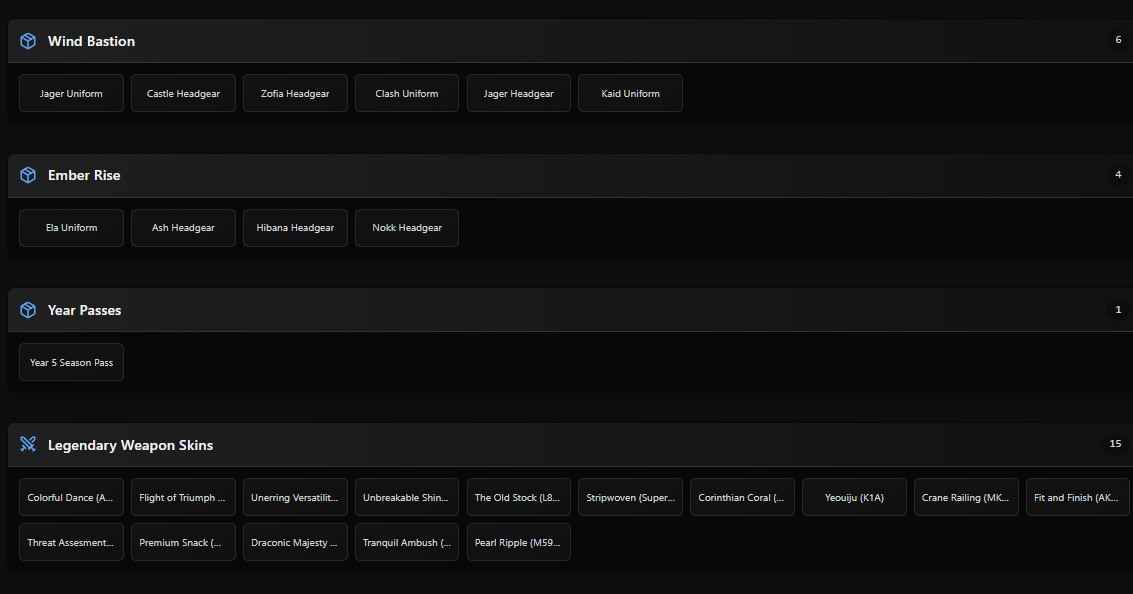
Task: Click the Legendary Weapon Skins count badge
Action: point(1115,444)
